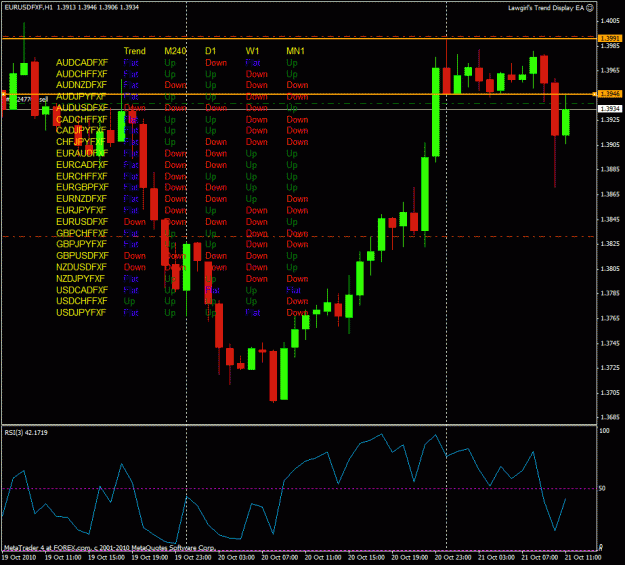
Task: Click the D1 column header
Action: pyautogui.click(x=210, y=51)
